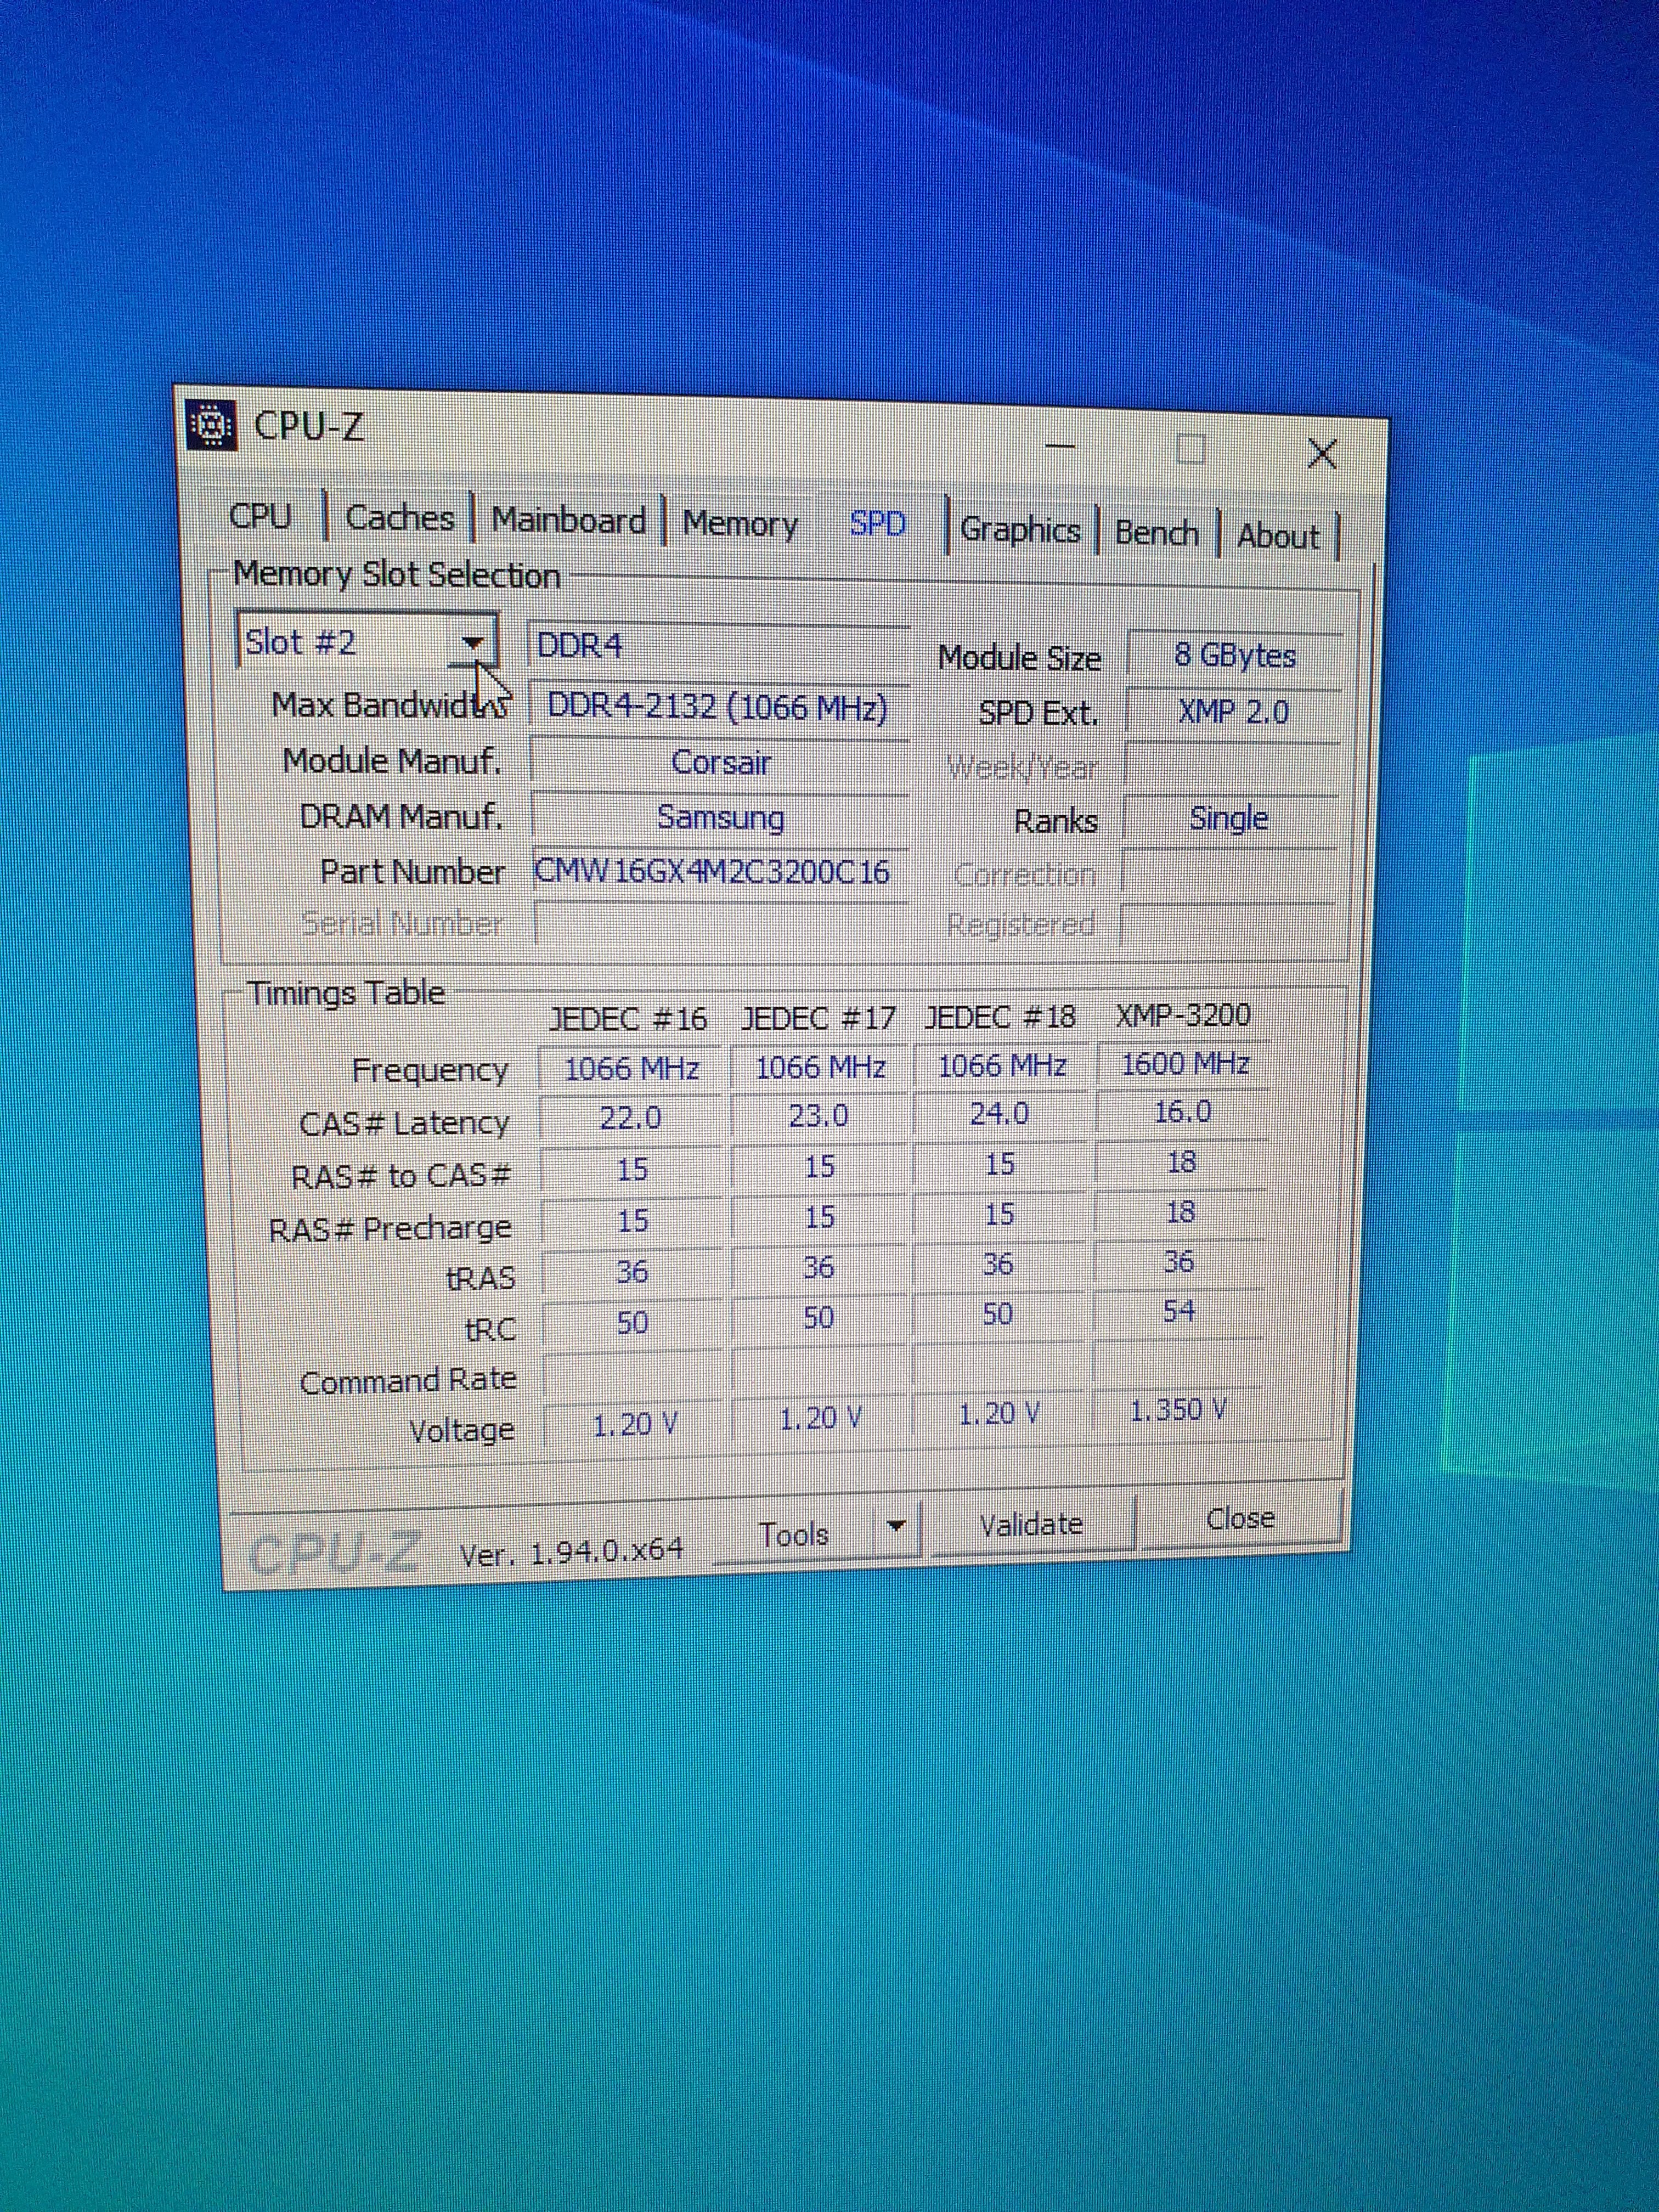Click the Validate button
The width and height of the screenshot is (1659, 2212).
pos(1031,1525)
